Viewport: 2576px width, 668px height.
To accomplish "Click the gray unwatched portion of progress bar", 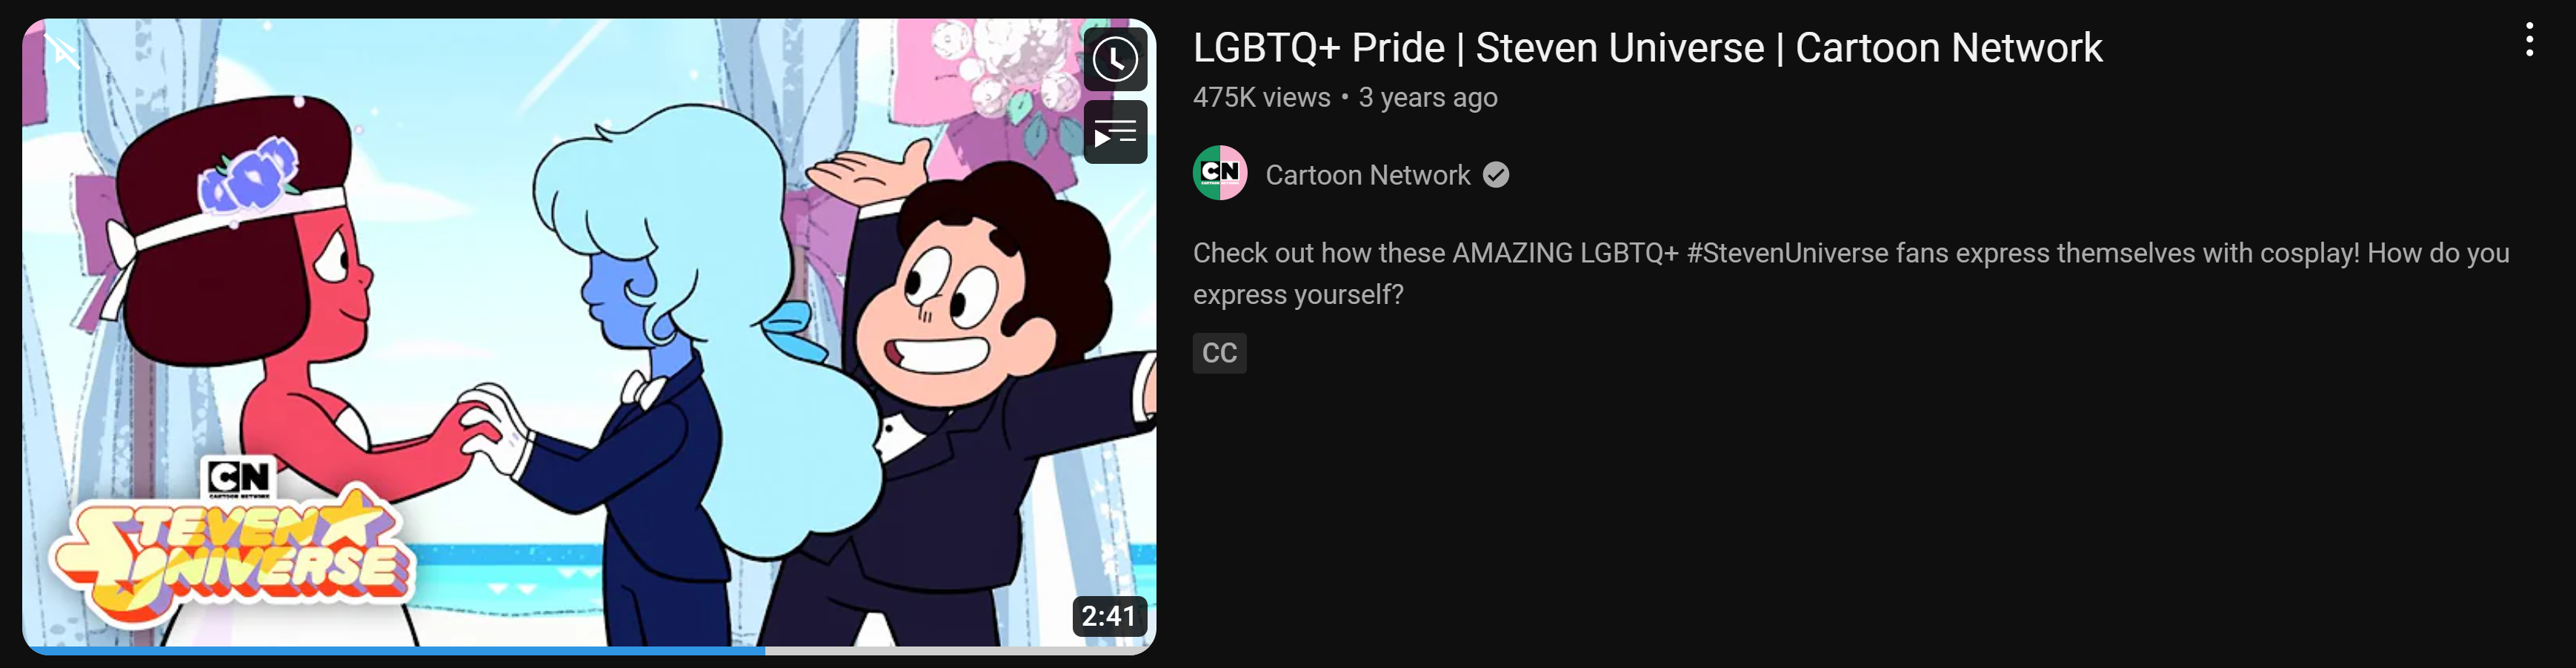I will [961, 650].
